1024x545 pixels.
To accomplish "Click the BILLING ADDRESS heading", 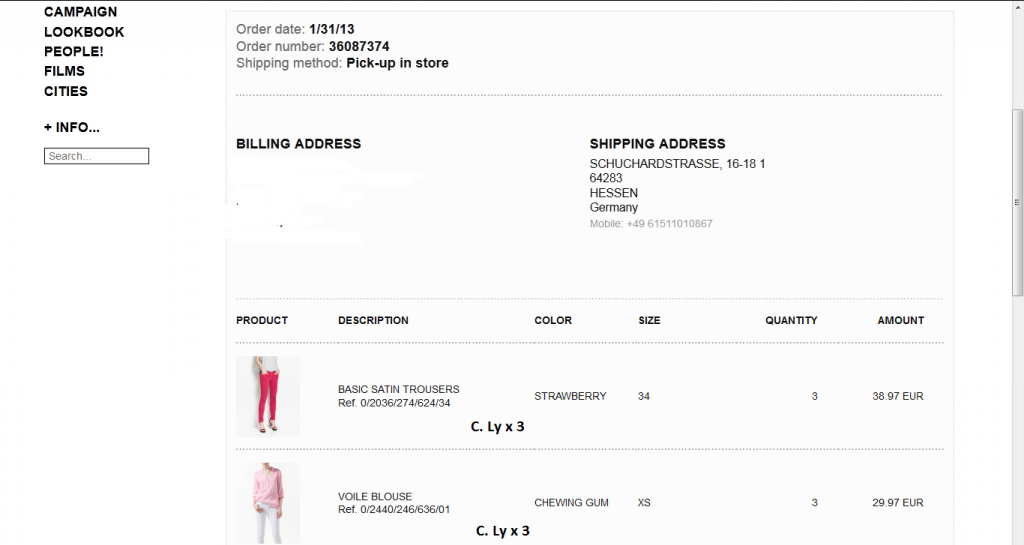I will pyautogui.click(x=298, y=144).
